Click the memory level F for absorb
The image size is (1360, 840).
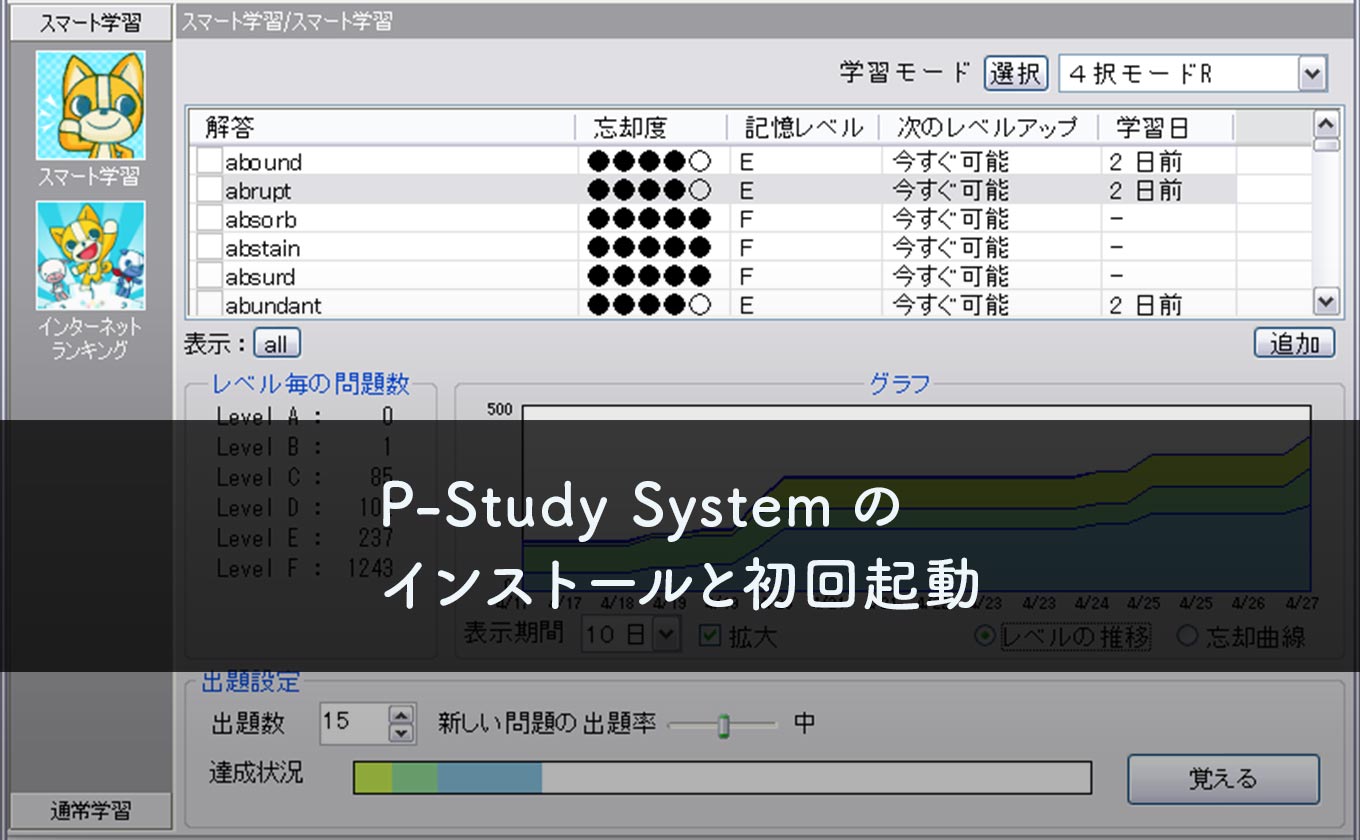[746, 219]
